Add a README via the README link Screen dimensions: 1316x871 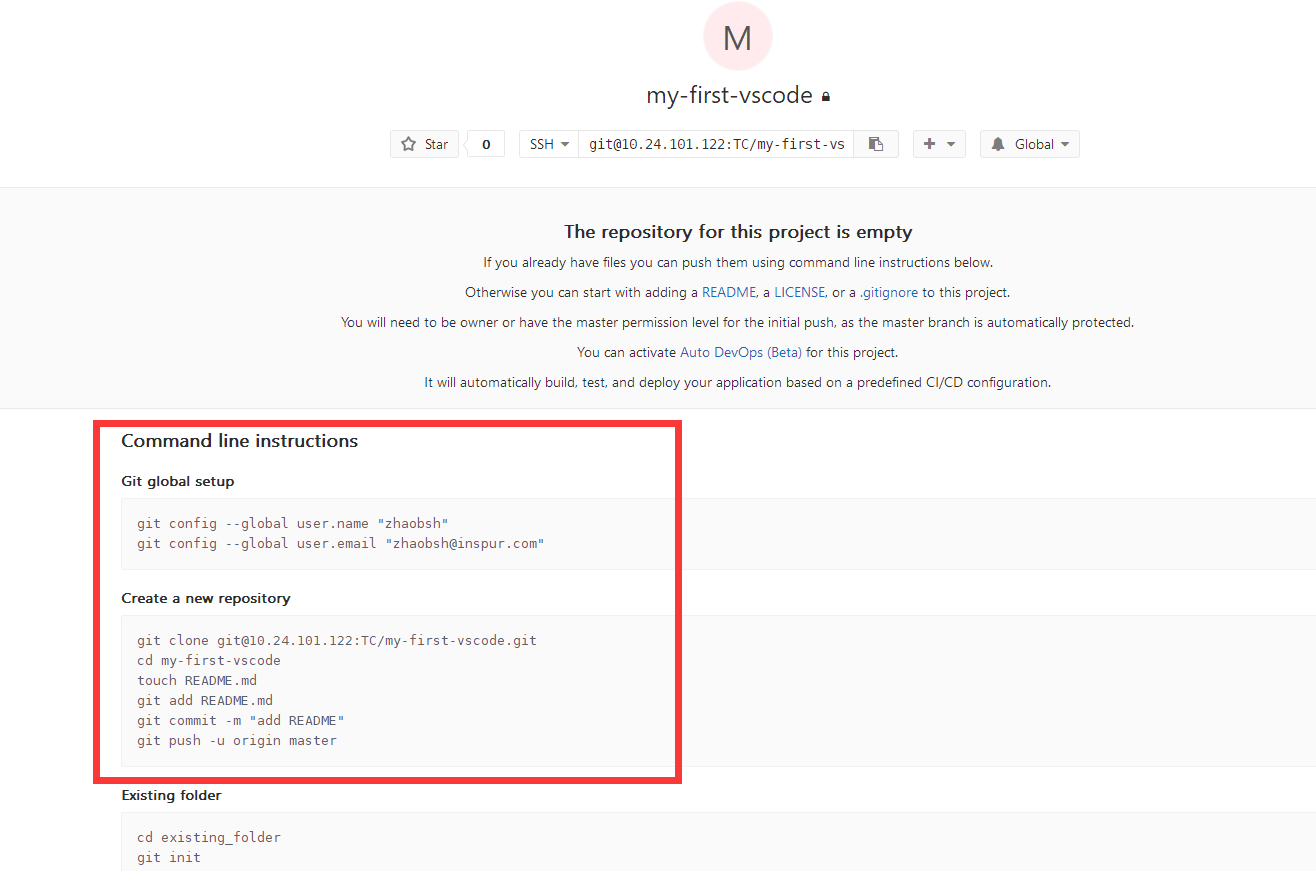pyautogui.click(x=729, y=292)
